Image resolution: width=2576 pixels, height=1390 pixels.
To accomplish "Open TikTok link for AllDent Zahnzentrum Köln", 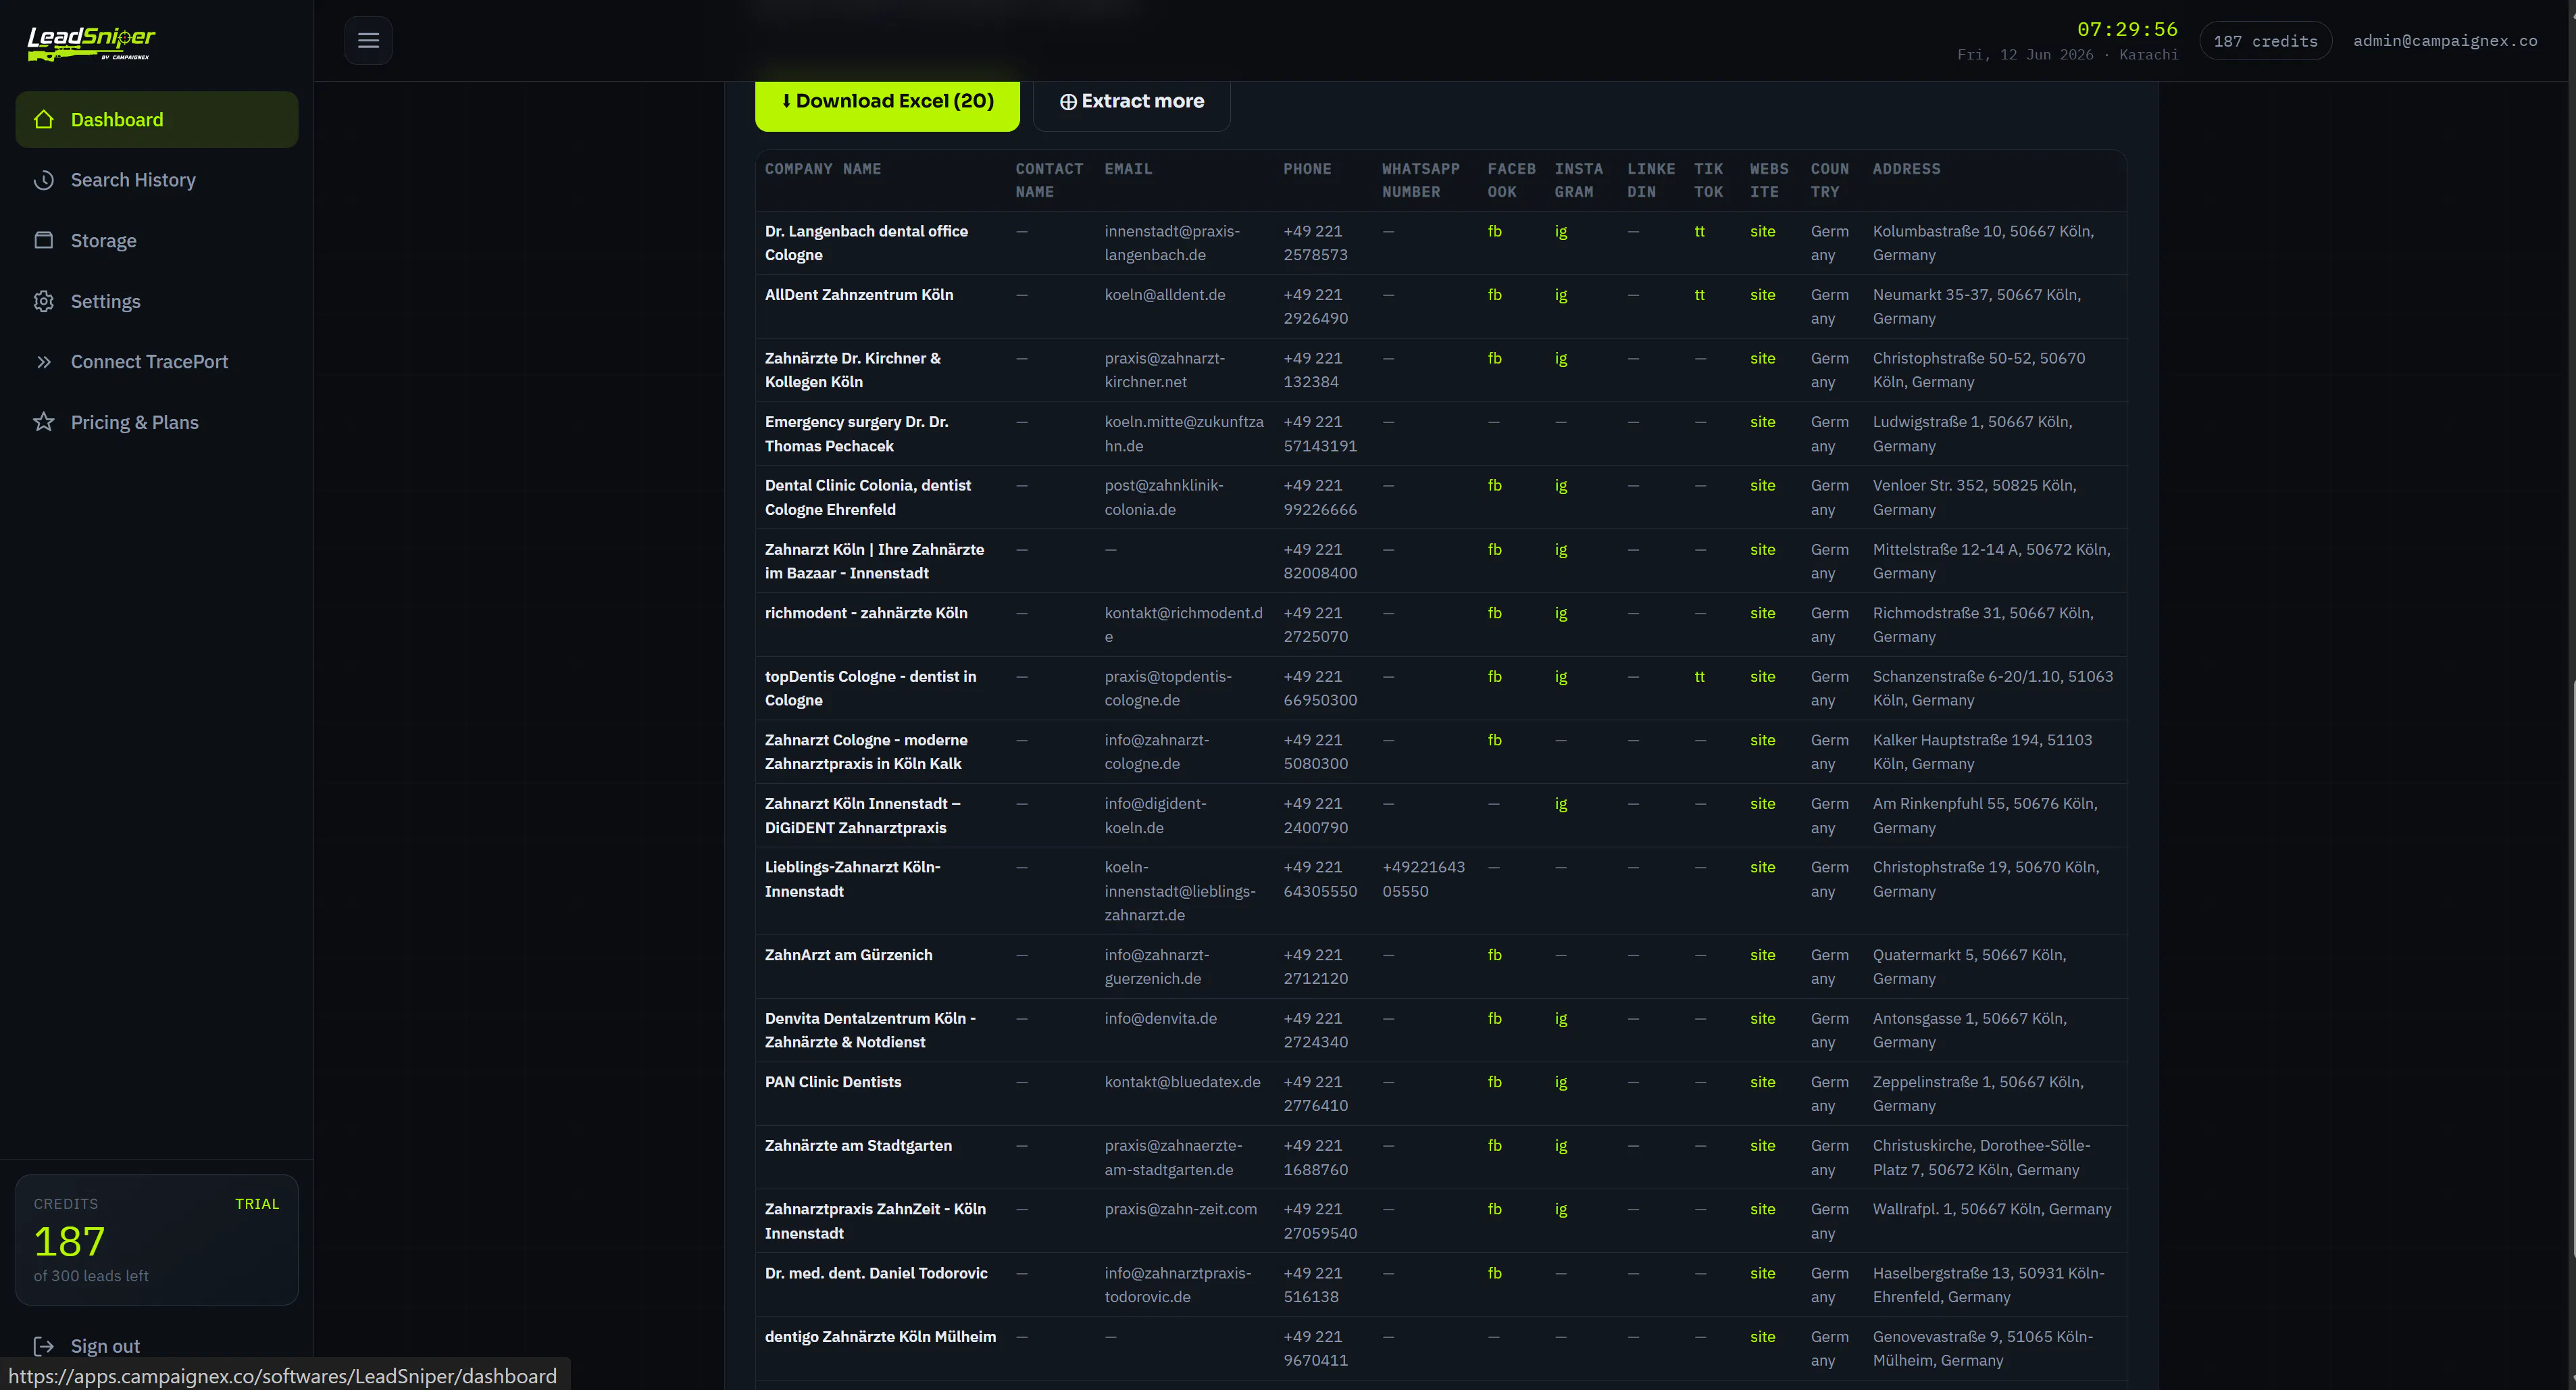I will pyautogui.click(x=1699, y=295).
